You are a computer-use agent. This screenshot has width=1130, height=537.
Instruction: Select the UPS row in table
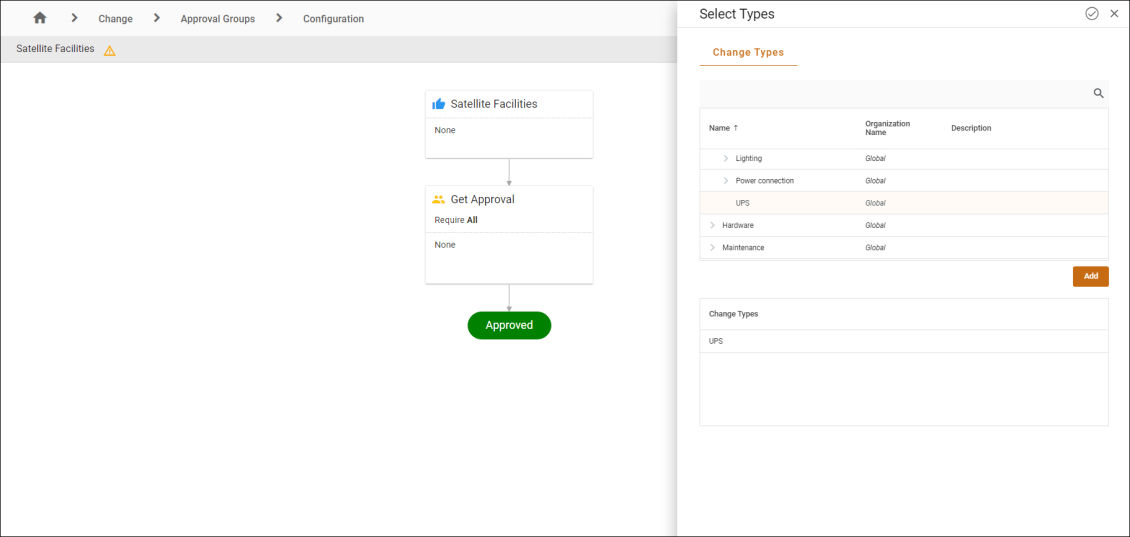(x=742, y=203)
